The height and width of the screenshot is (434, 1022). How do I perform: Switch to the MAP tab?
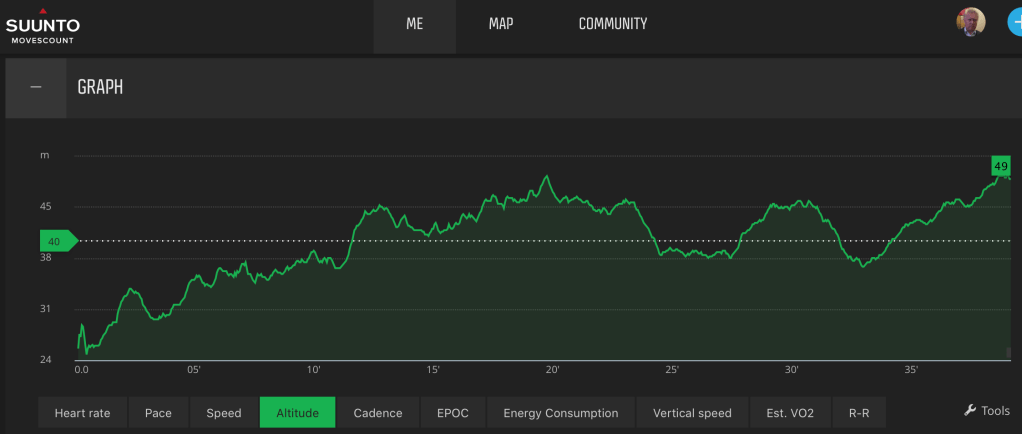[501, 24]
